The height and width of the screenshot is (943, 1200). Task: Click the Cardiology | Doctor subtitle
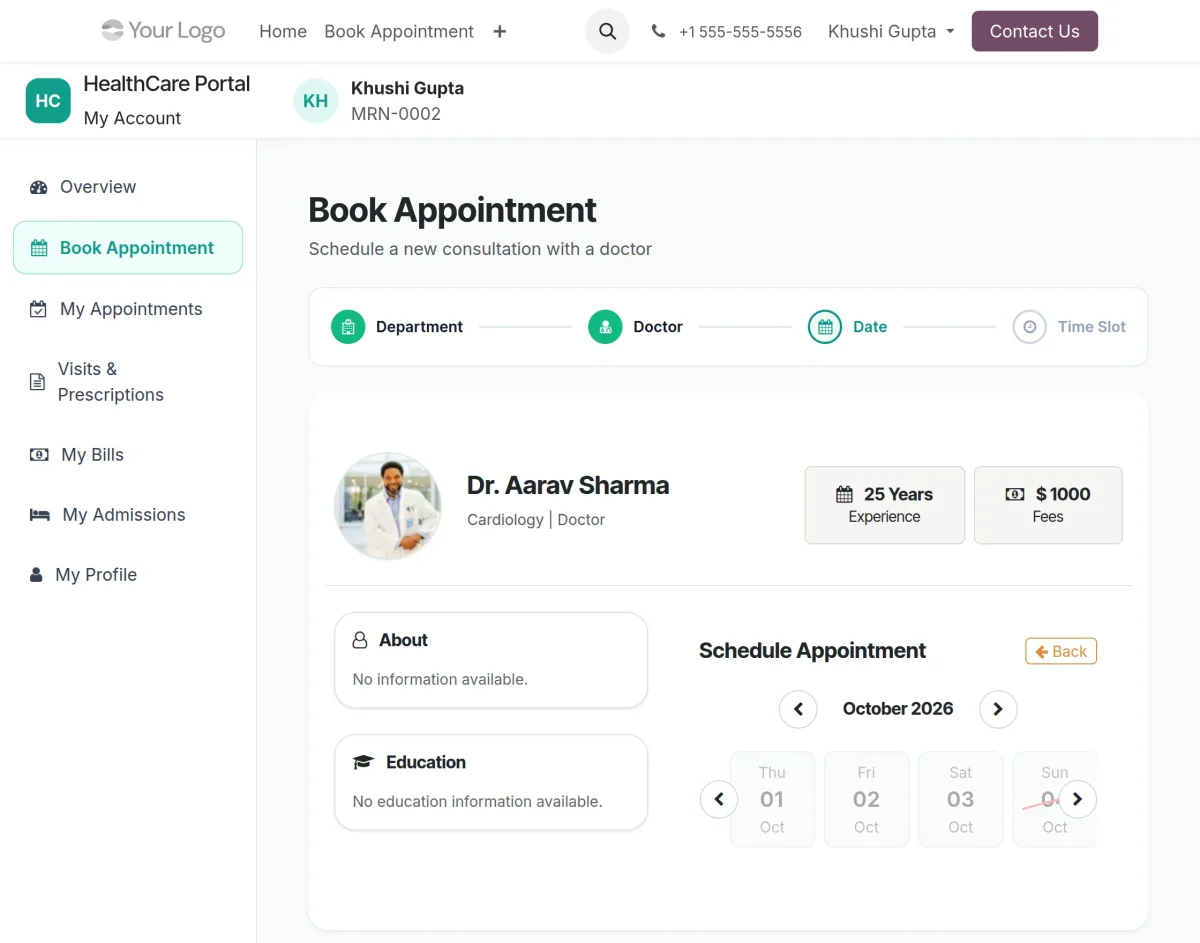click(536, 520)
